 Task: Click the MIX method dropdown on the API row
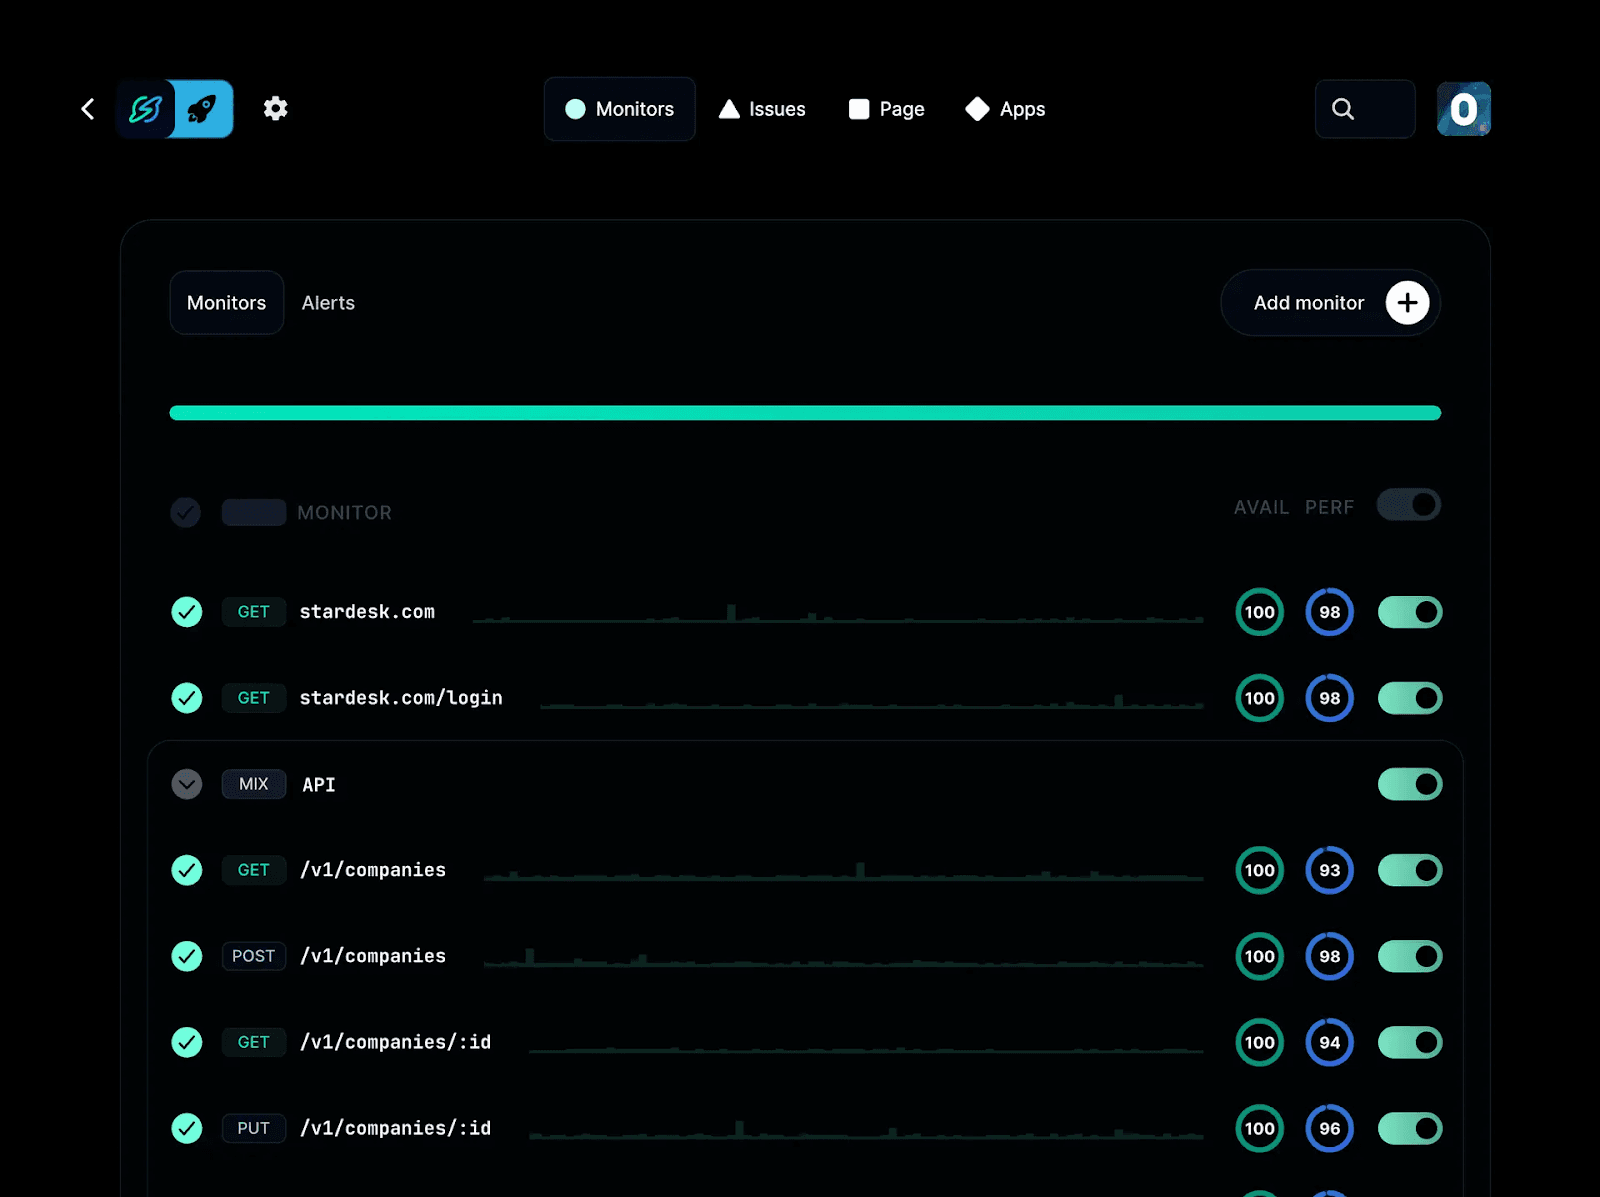point(253,784)
